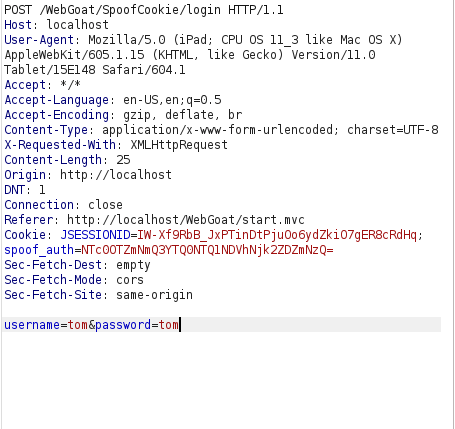The image size is (455, 429).
Task: Click the XMLHttpRequest value
Action: (x=179, y=145)
